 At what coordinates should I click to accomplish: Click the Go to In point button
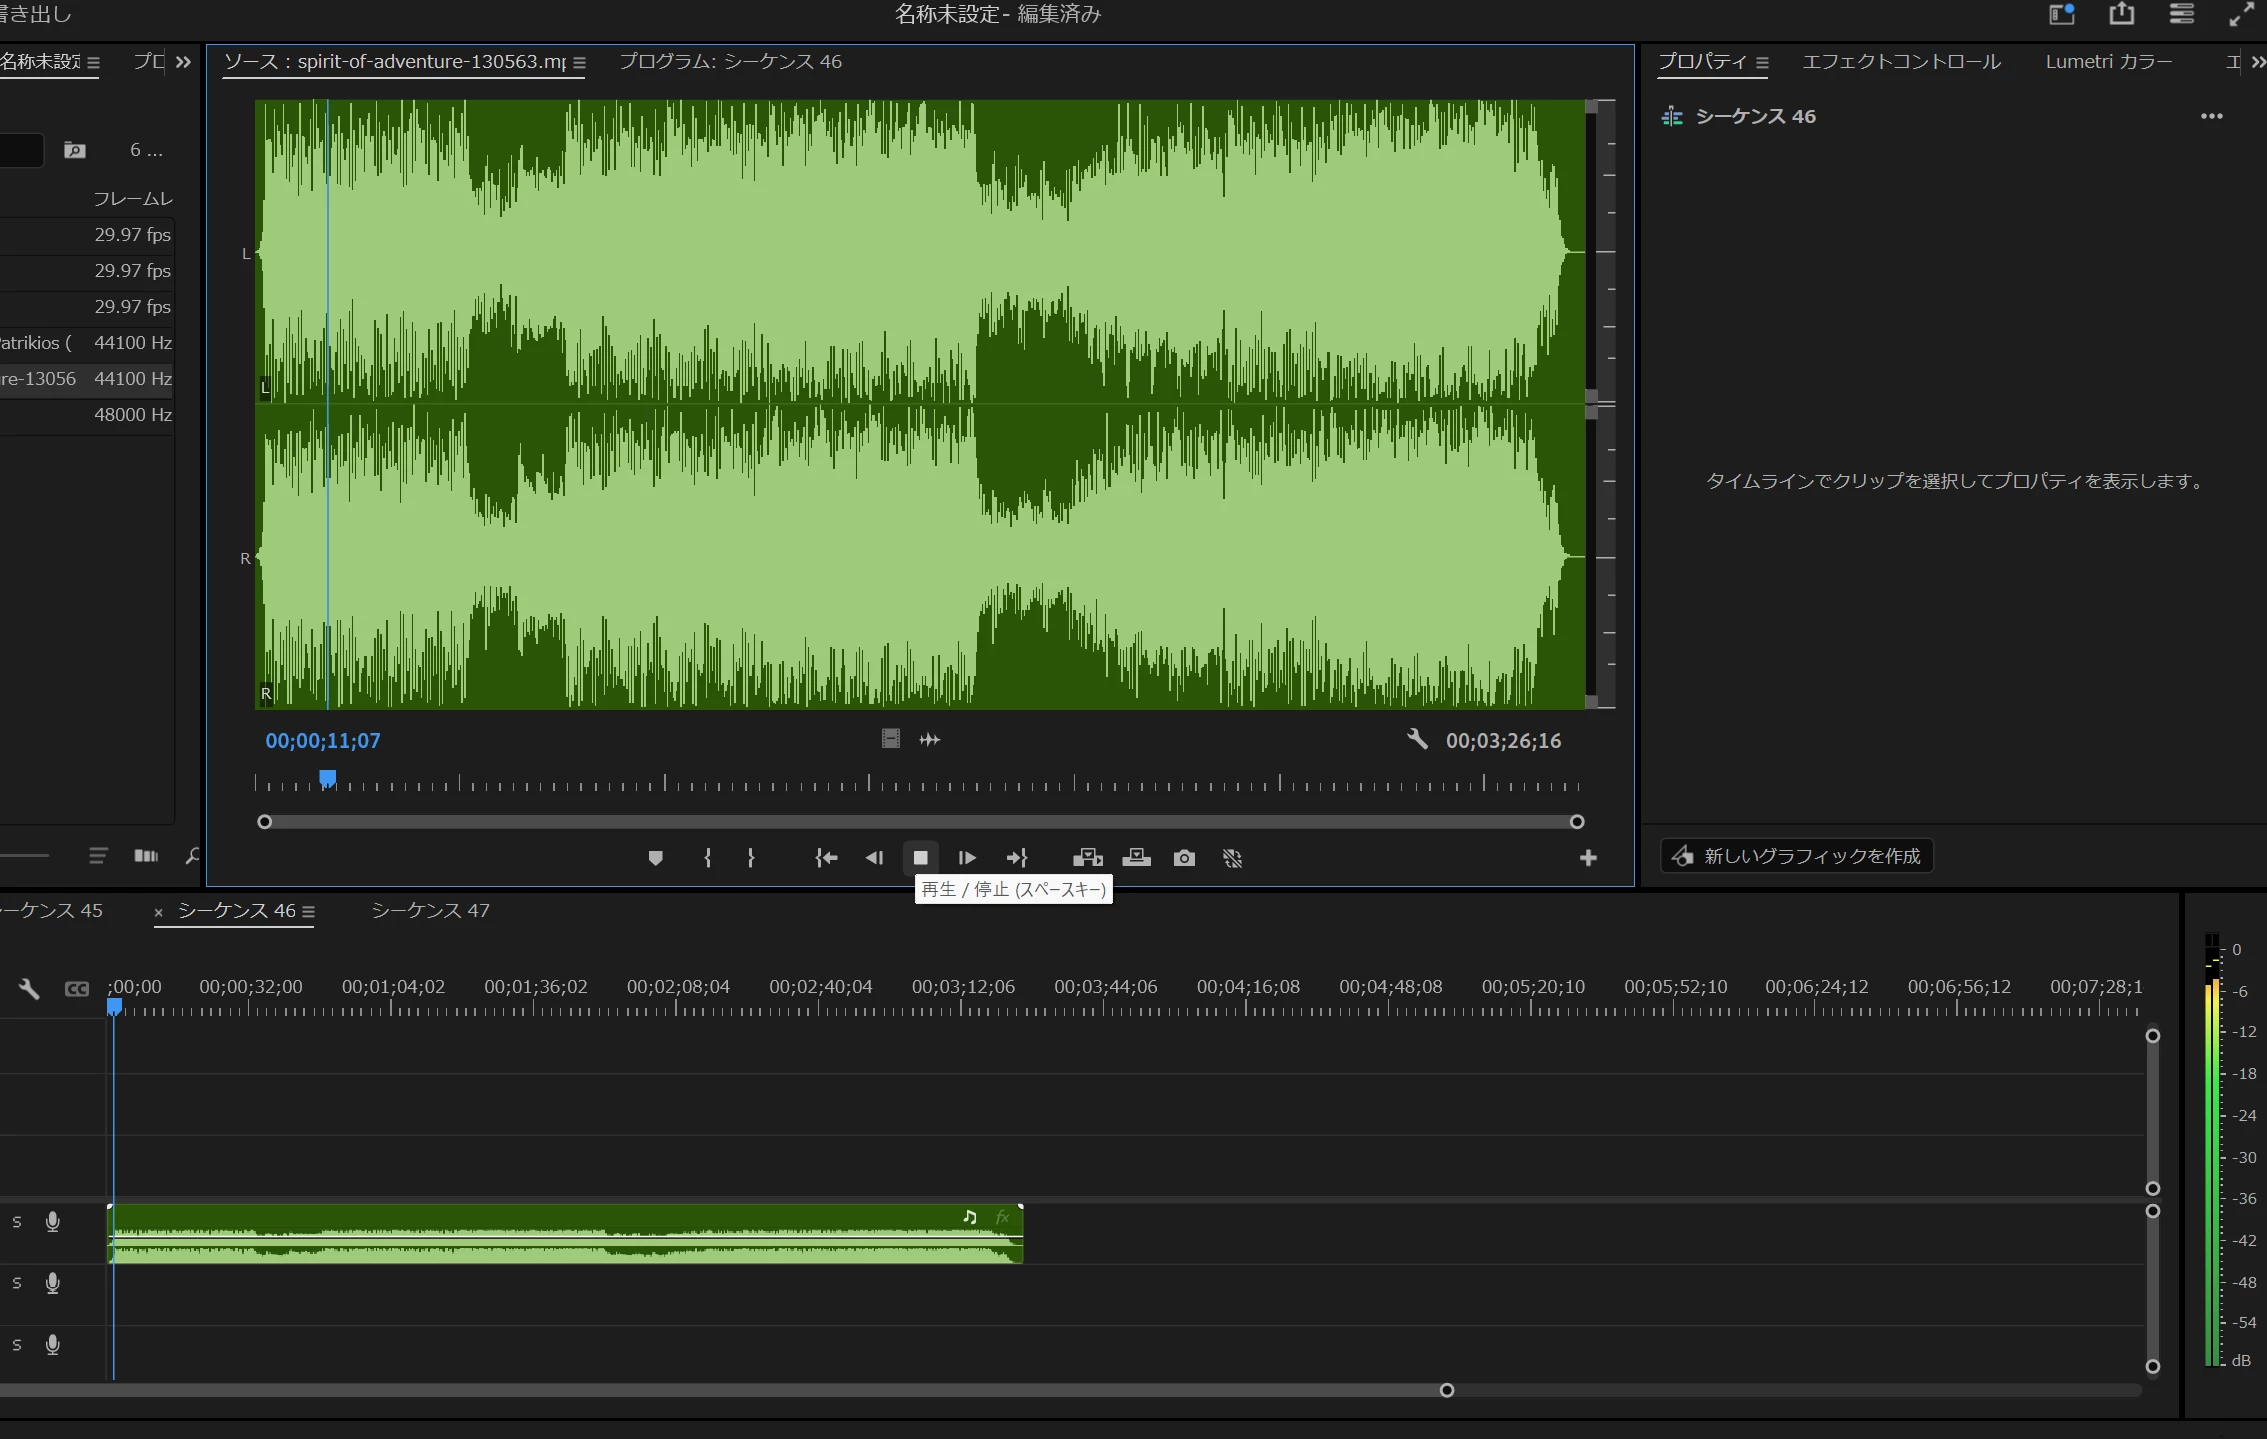tap(825, 858)
